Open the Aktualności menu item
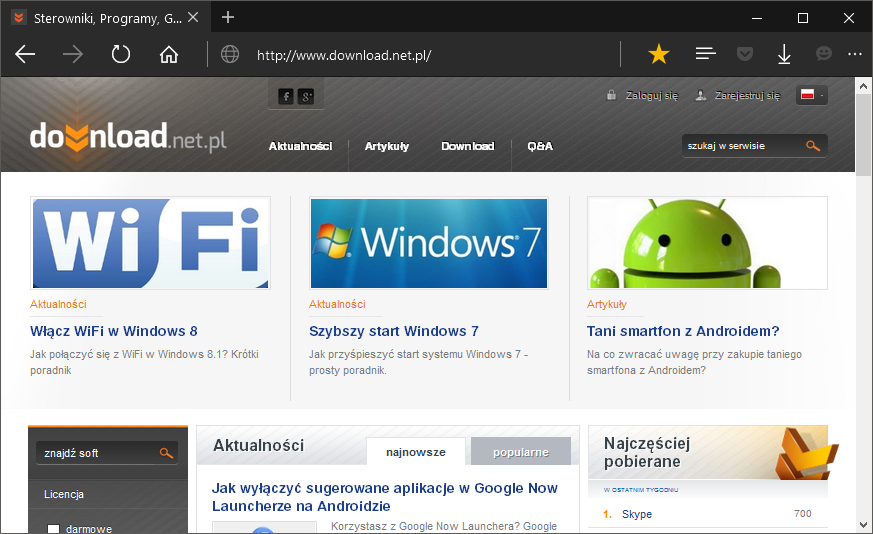This screenshot has width=873, height=534. click(300, 146)
